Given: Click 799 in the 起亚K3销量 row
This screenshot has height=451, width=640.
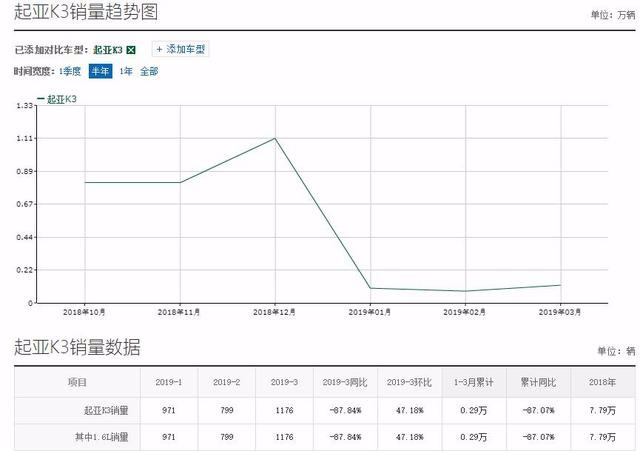Looking at the screenshot, I should click(227, 410).
